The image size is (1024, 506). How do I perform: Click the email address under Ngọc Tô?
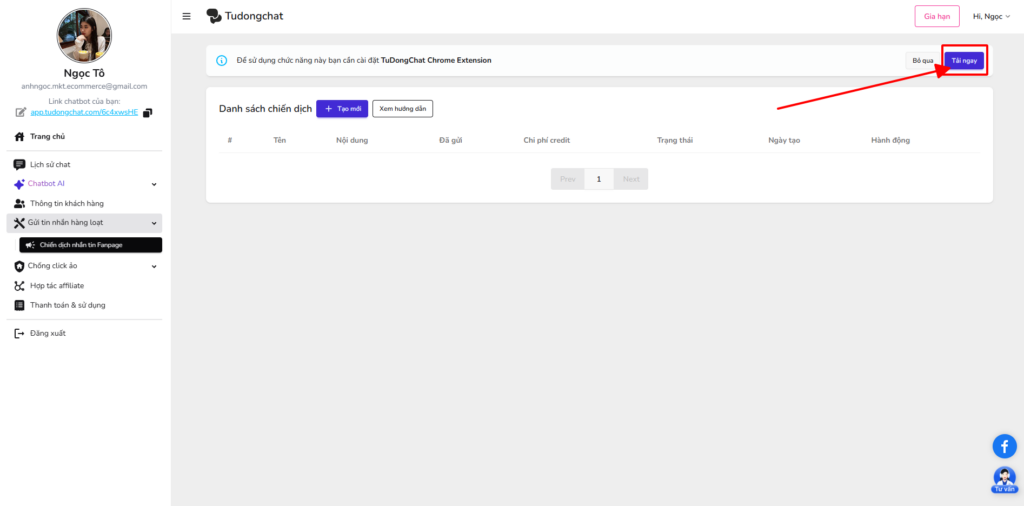[84, 86]
